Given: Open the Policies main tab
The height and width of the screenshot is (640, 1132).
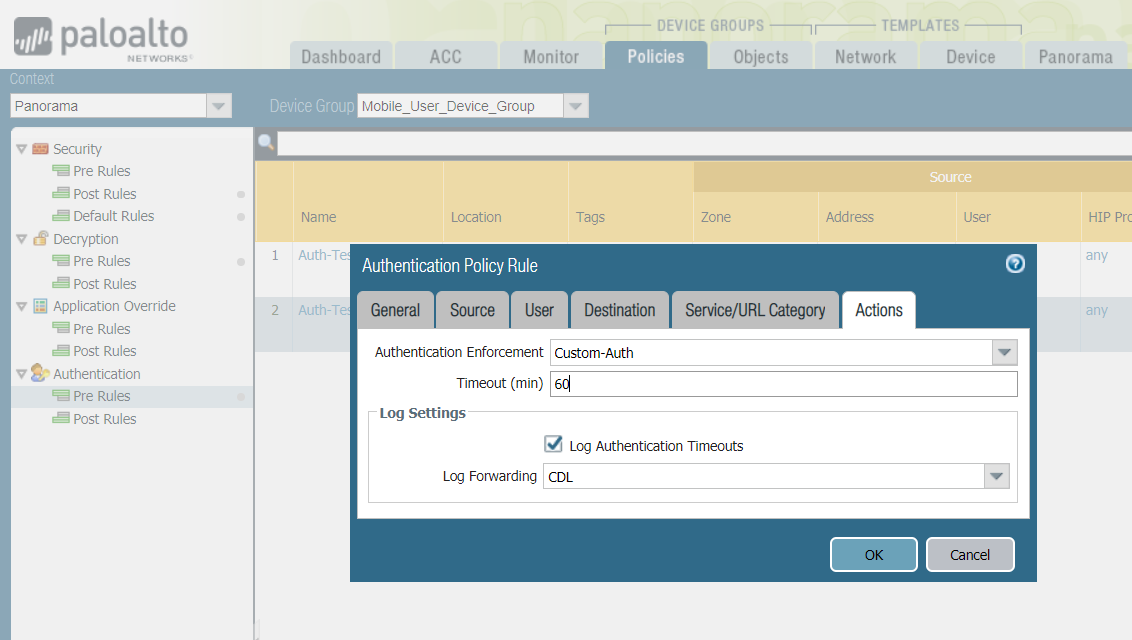Looking at the screenshot, I should pyautogui.click(x=656, y=56).
